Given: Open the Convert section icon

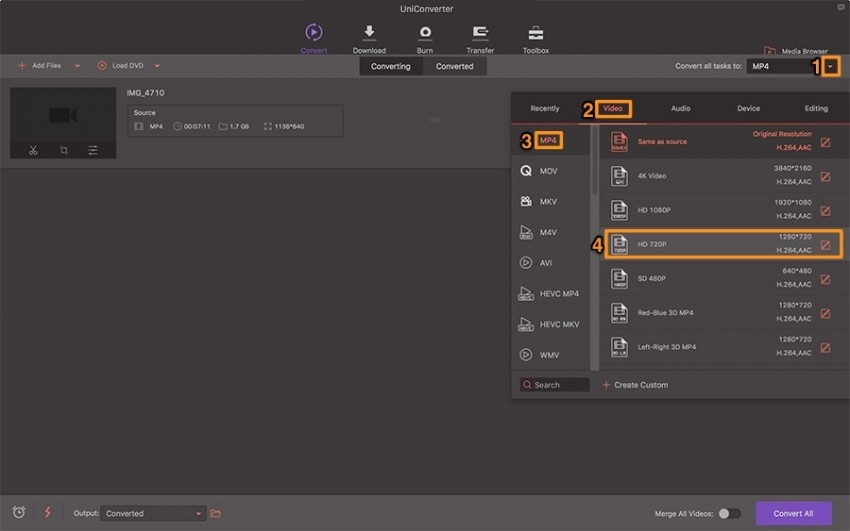Looking at the screenshot, I should (314, 33).
